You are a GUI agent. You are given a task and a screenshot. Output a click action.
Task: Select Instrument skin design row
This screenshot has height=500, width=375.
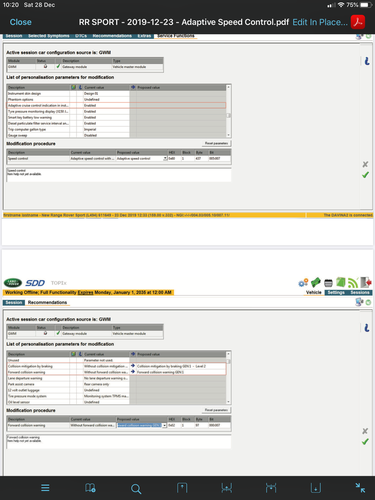tap(117, 93)
